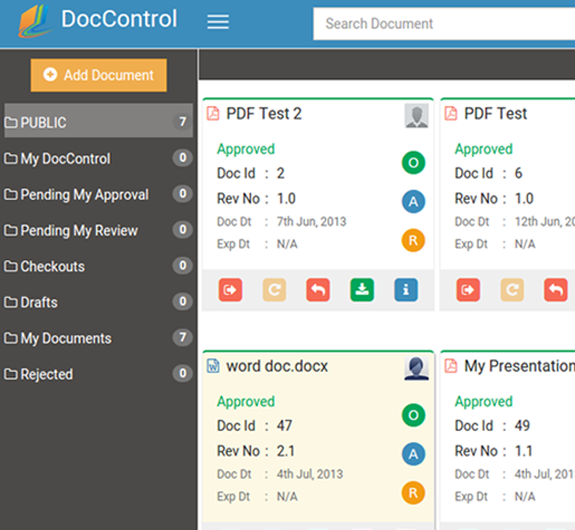Click the Word file icon on word doc.docx
The height and width of the screenshot is (530, 575).
(x=213, y=366)
